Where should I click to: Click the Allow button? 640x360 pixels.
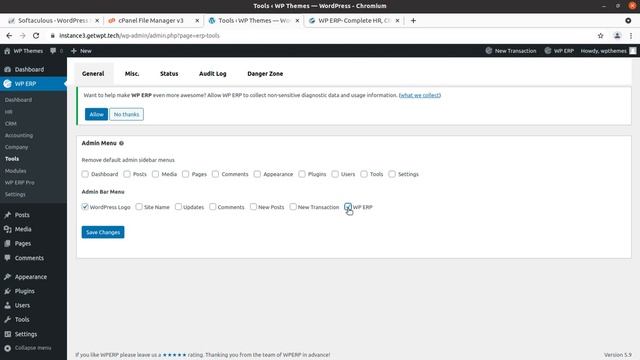(x=96, y=114)
